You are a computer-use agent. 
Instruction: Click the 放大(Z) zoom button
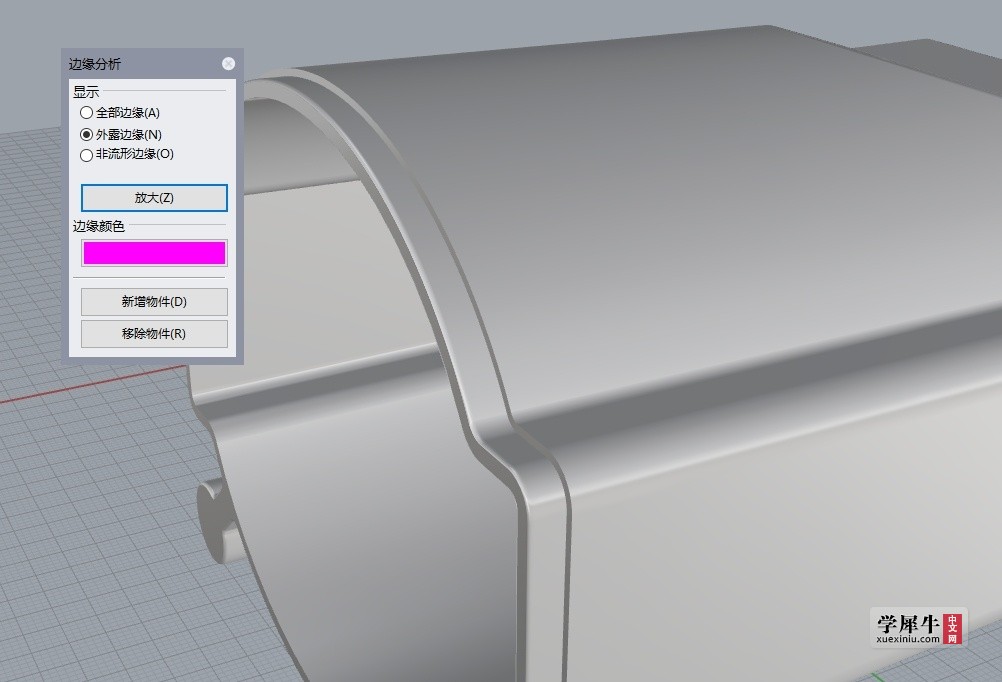[x=154, y=198]
